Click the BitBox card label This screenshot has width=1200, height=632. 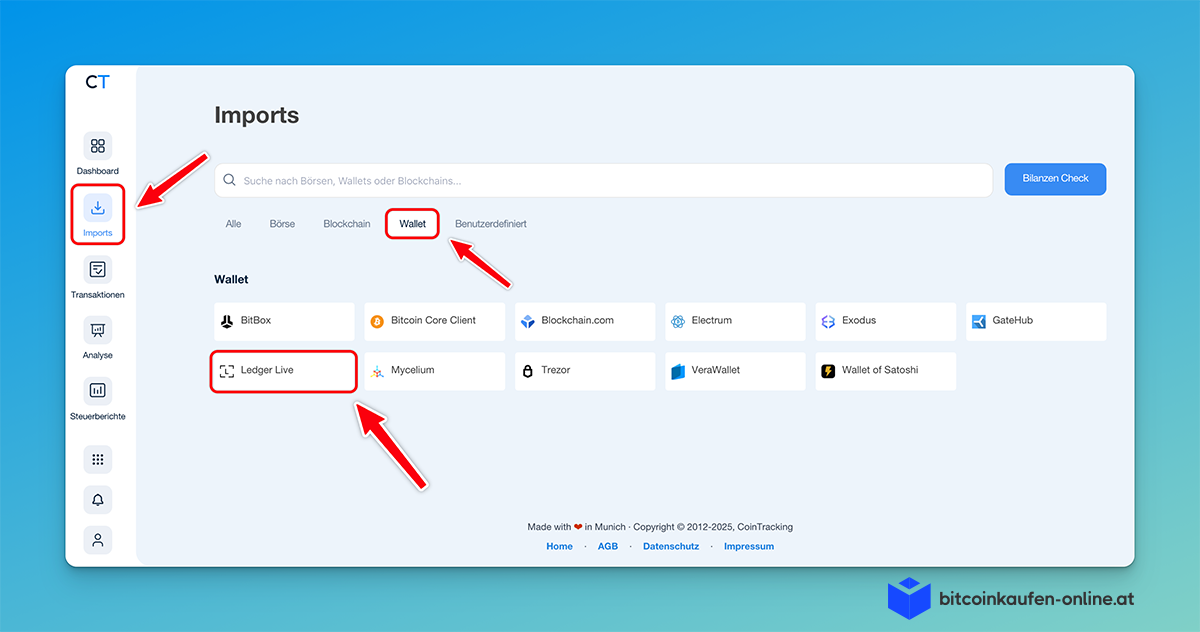256,321
